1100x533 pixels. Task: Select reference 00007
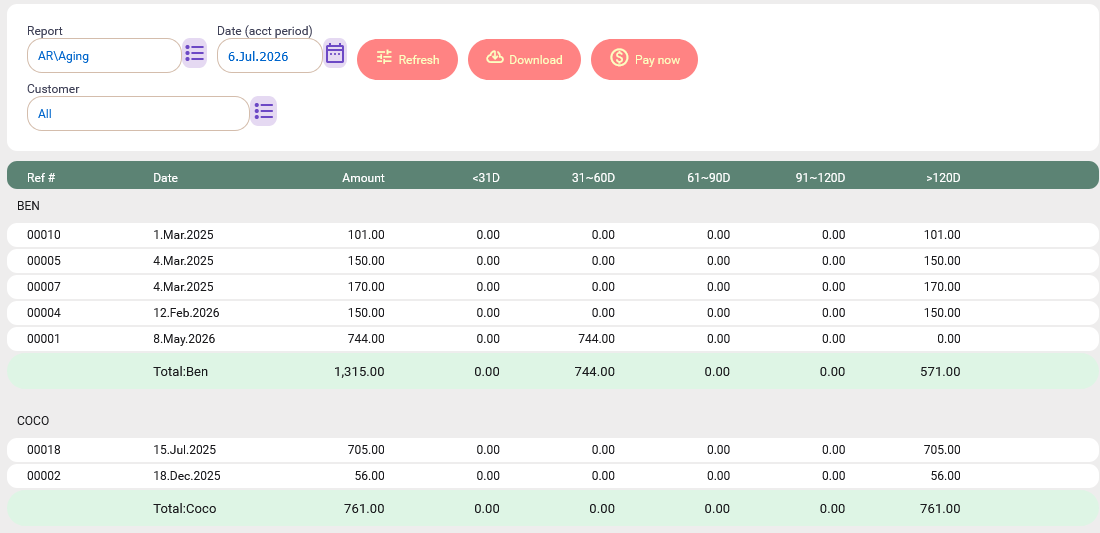click(x=44, y=287)
